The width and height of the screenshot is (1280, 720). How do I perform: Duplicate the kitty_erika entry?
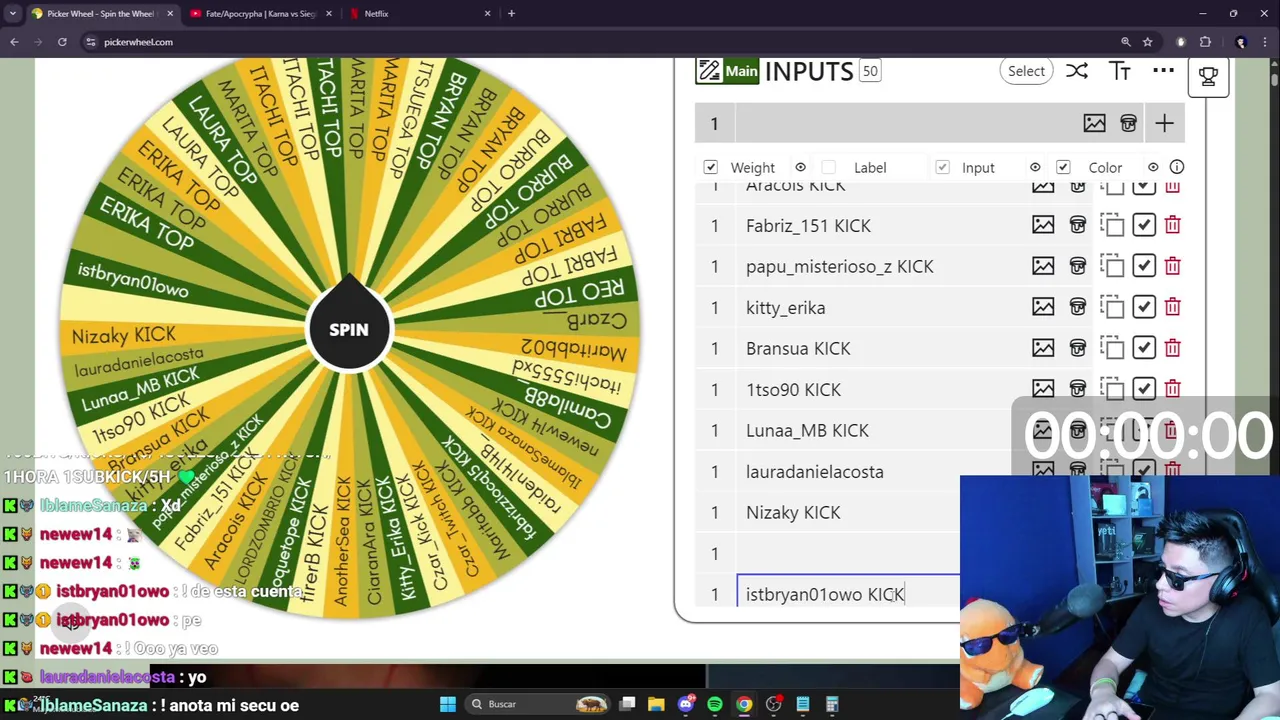1112,307
